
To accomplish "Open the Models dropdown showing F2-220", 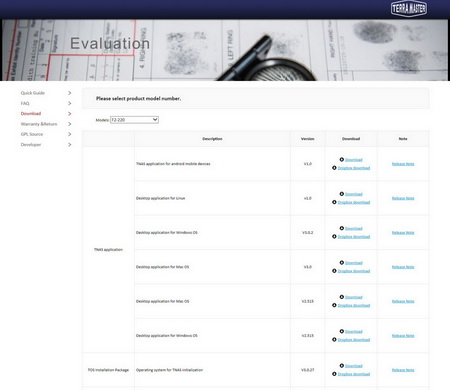I will point(134,120).
